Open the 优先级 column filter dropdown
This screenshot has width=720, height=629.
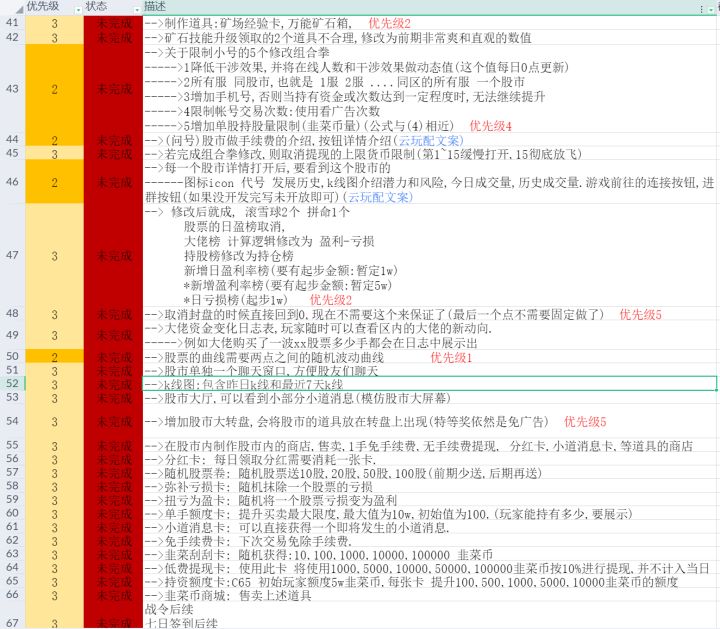tap(78, 9)
